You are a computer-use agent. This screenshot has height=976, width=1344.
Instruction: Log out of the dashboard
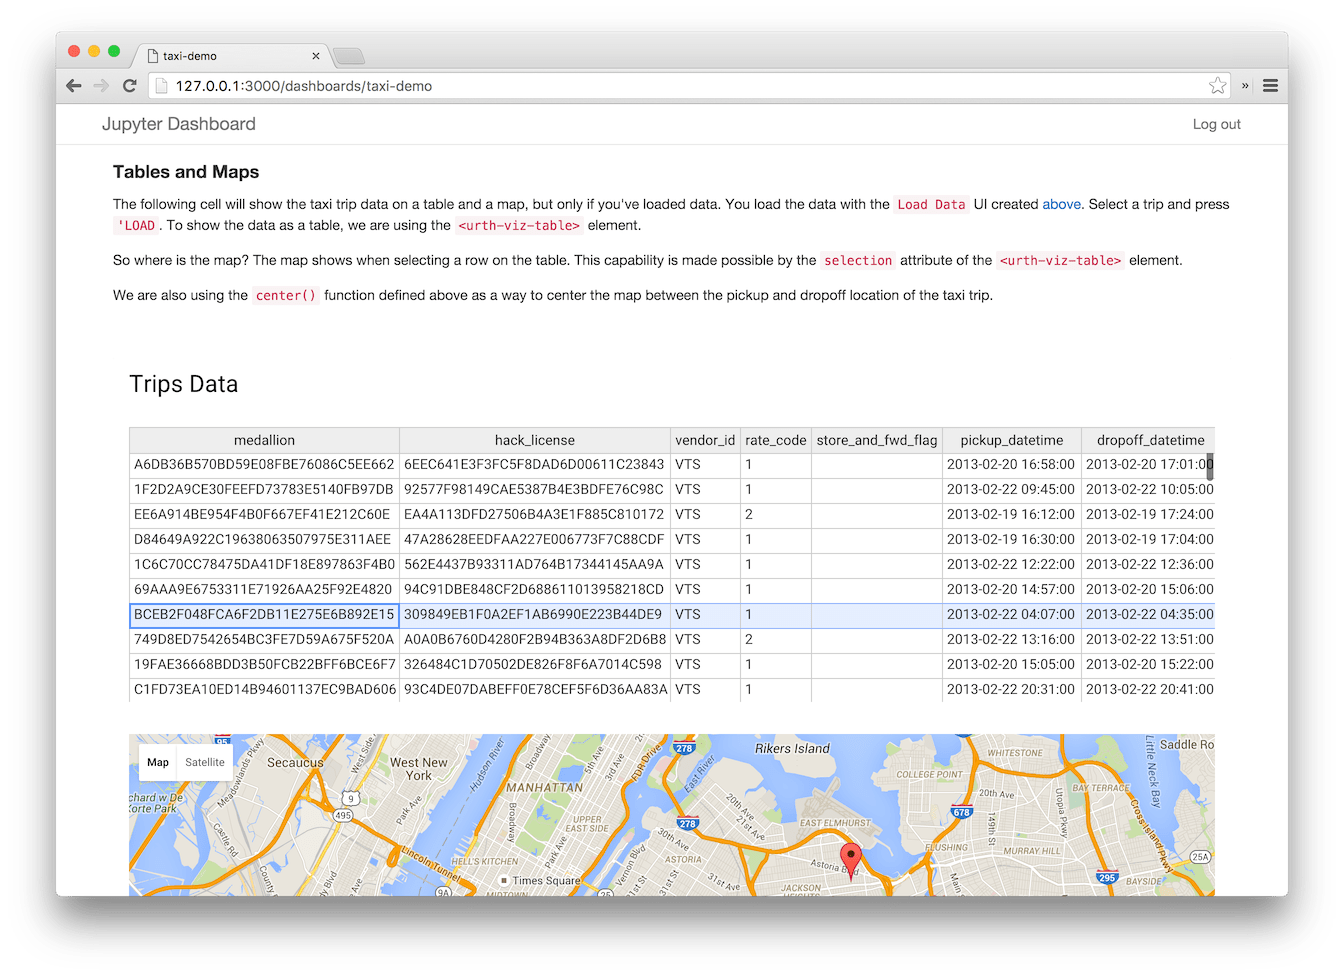[x=1216, y=124]
